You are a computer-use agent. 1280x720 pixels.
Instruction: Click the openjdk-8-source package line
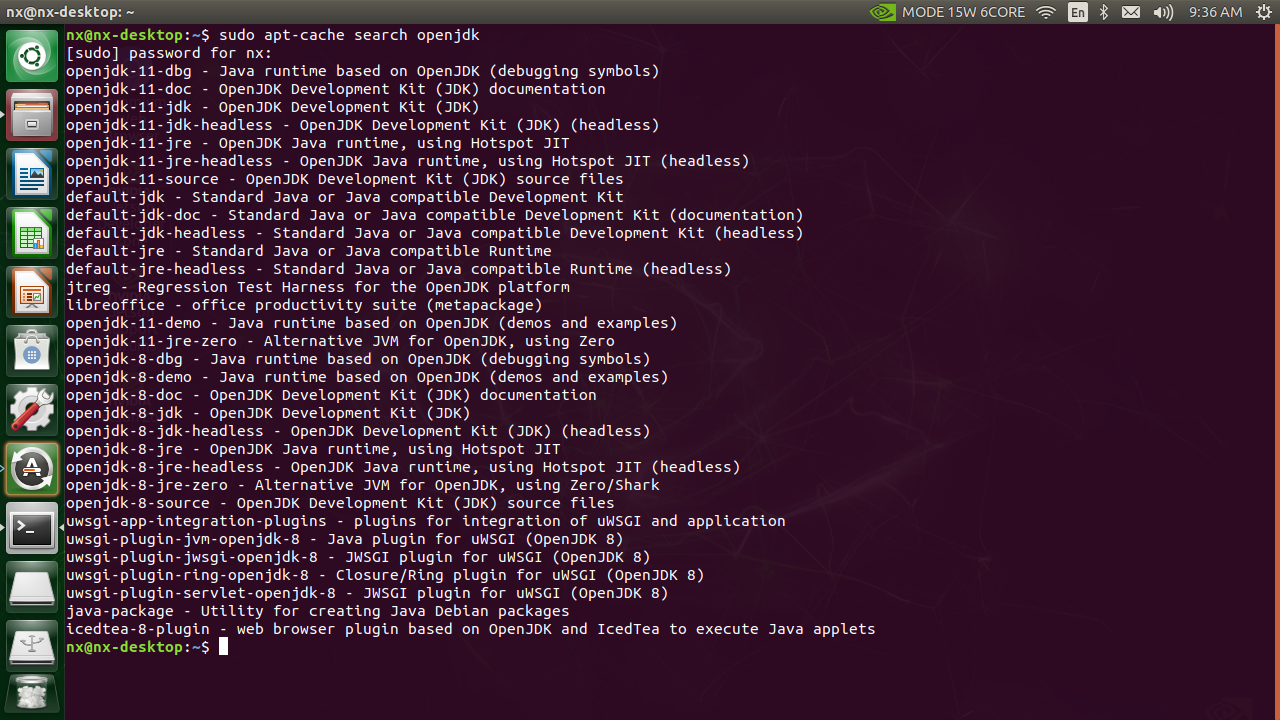click(x=340, y=503)
